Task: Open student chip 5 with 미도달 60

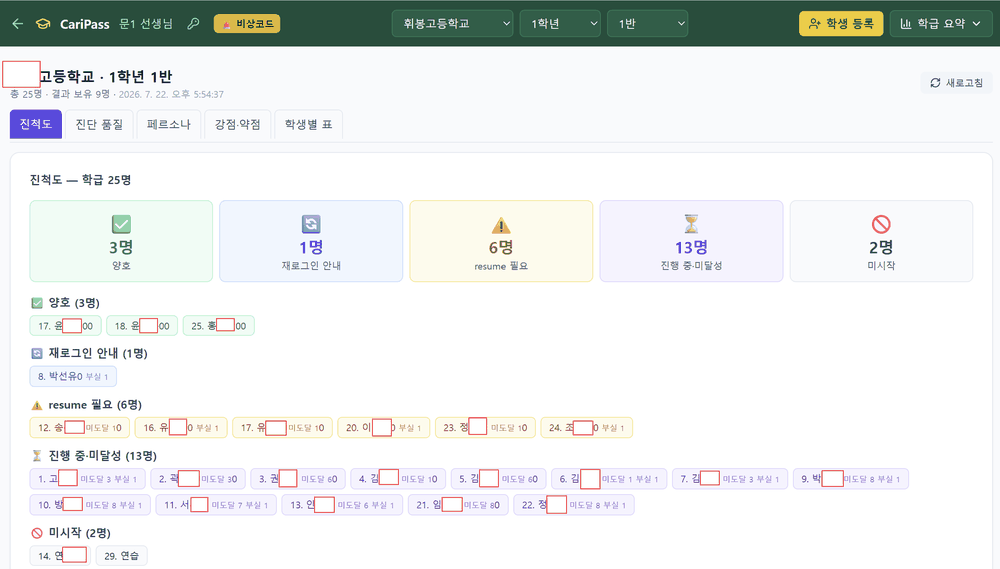Action: tap(498, 479)
